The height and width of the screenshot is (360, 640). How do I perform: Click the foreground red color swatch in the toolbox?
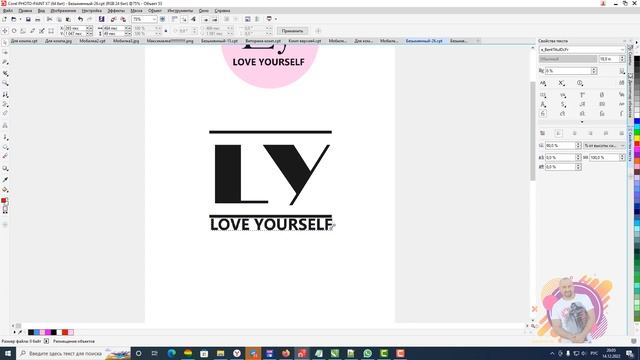click(4, 200)
